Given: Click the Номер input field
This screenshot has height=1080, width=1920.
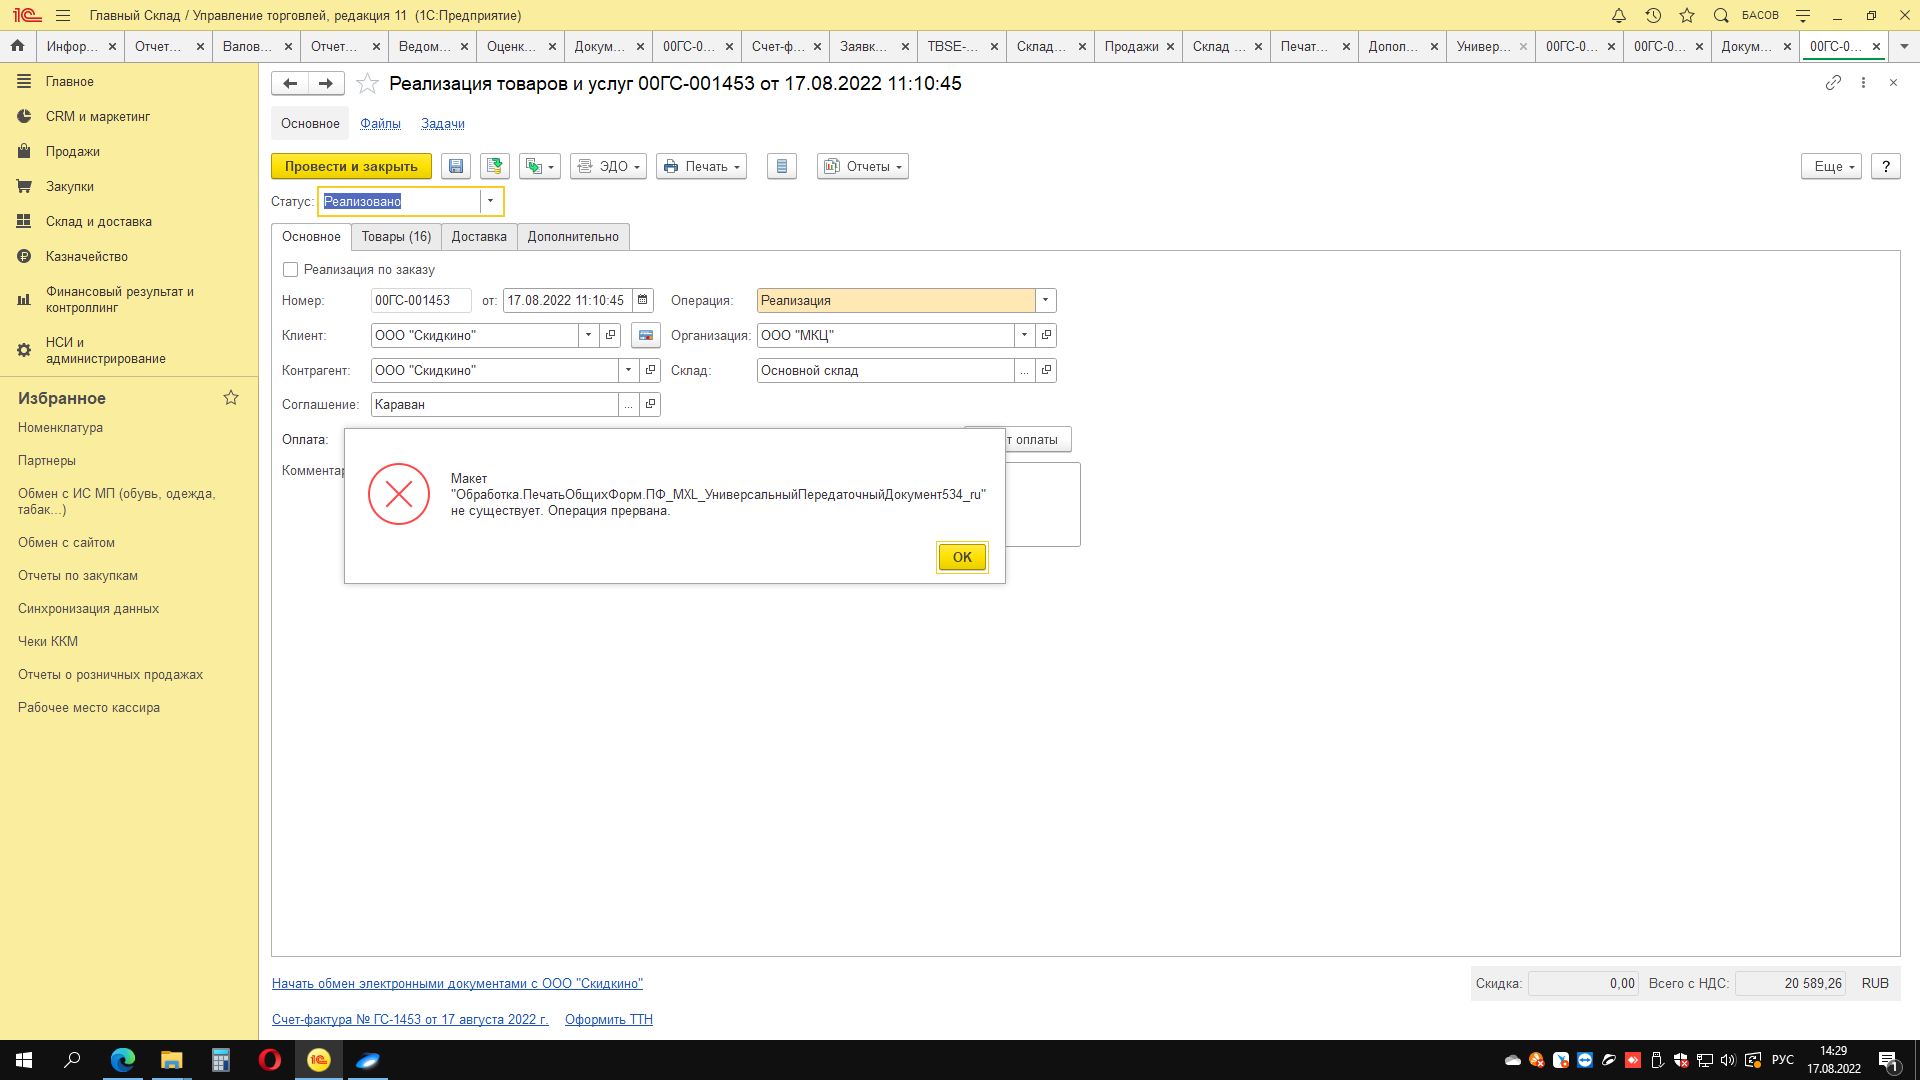Looking at the screenshot, I should 421,300.
